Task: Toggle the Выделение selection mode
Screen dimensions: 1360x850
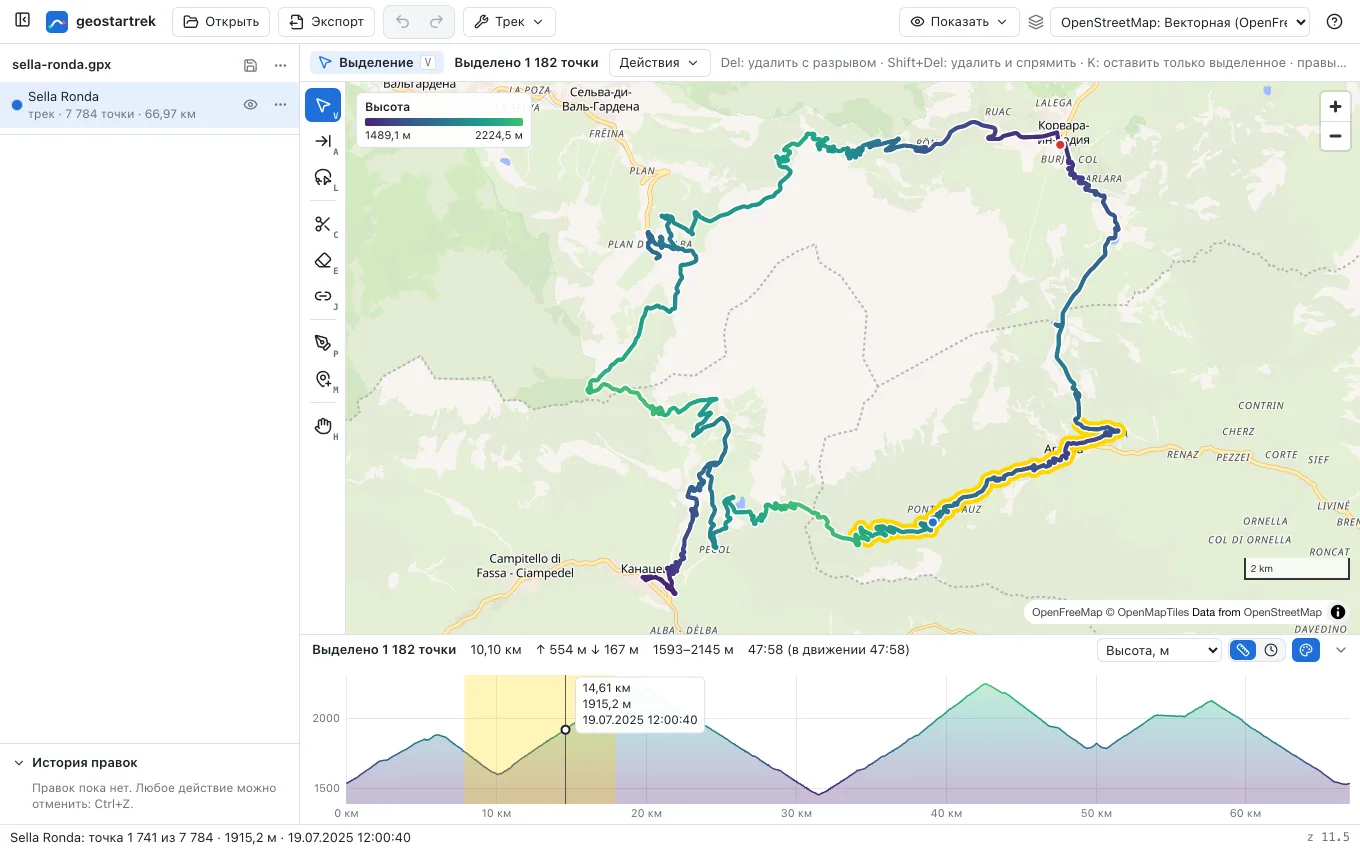Action: pyautogui.click(x=377, y=62)
